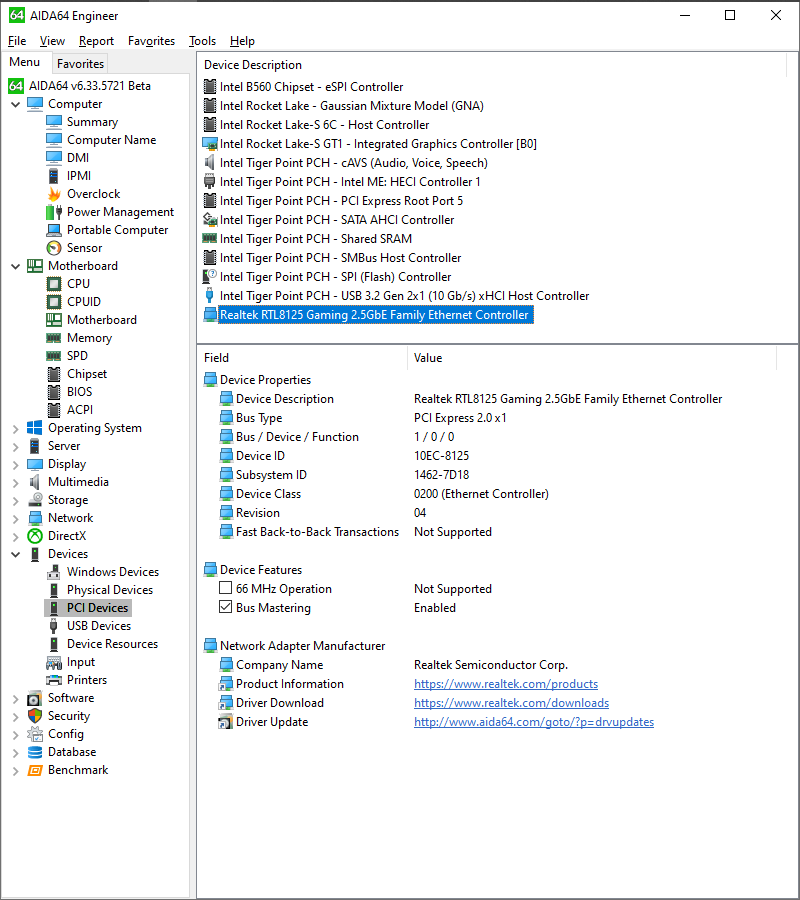Toggle the Bus Mastering checkbox
This screenshot has width=800, height=900.
point(226,607)
